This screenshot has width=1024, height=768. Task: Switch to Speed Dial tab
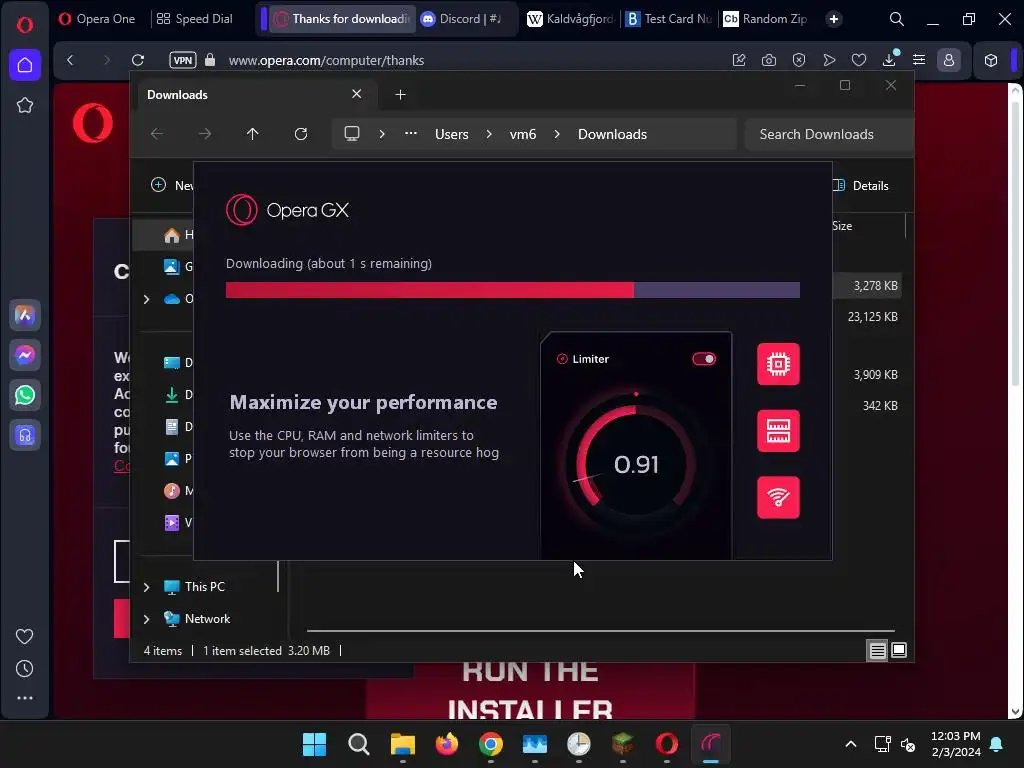click(195, 19)
